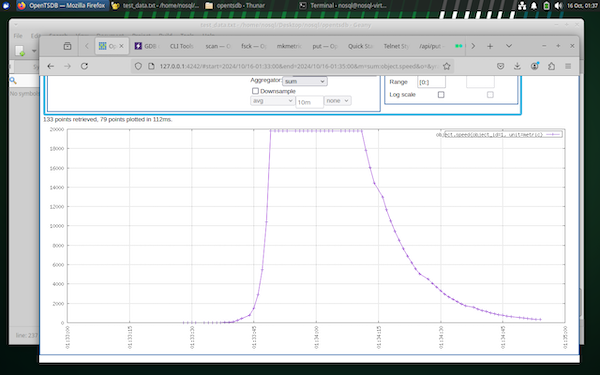Save page to Pocket
600x375 pixels.
click(501, 66)
